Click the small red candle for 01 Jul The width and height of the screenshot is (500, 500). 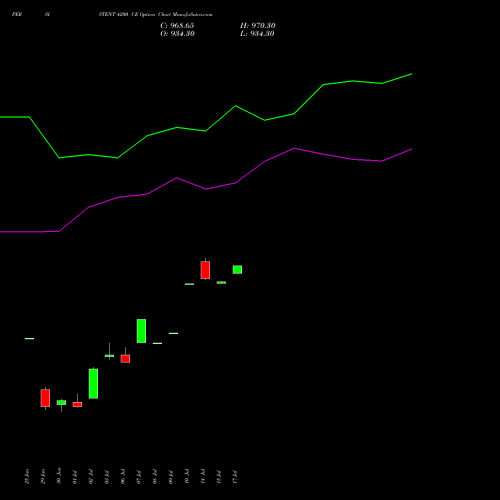(x=77, y=404)
